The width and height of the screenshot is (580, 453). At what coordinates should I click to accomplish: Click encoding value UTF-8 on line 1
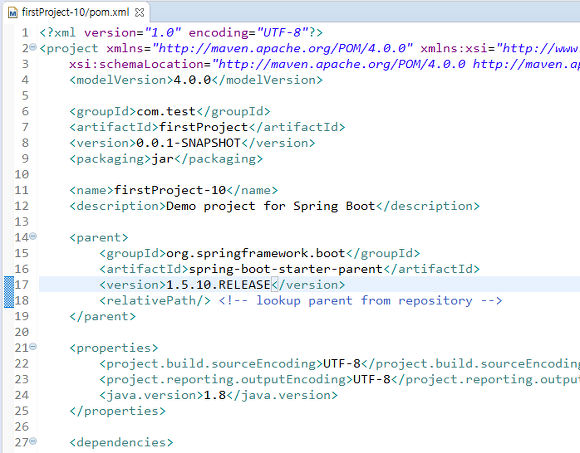coord(282,33)
